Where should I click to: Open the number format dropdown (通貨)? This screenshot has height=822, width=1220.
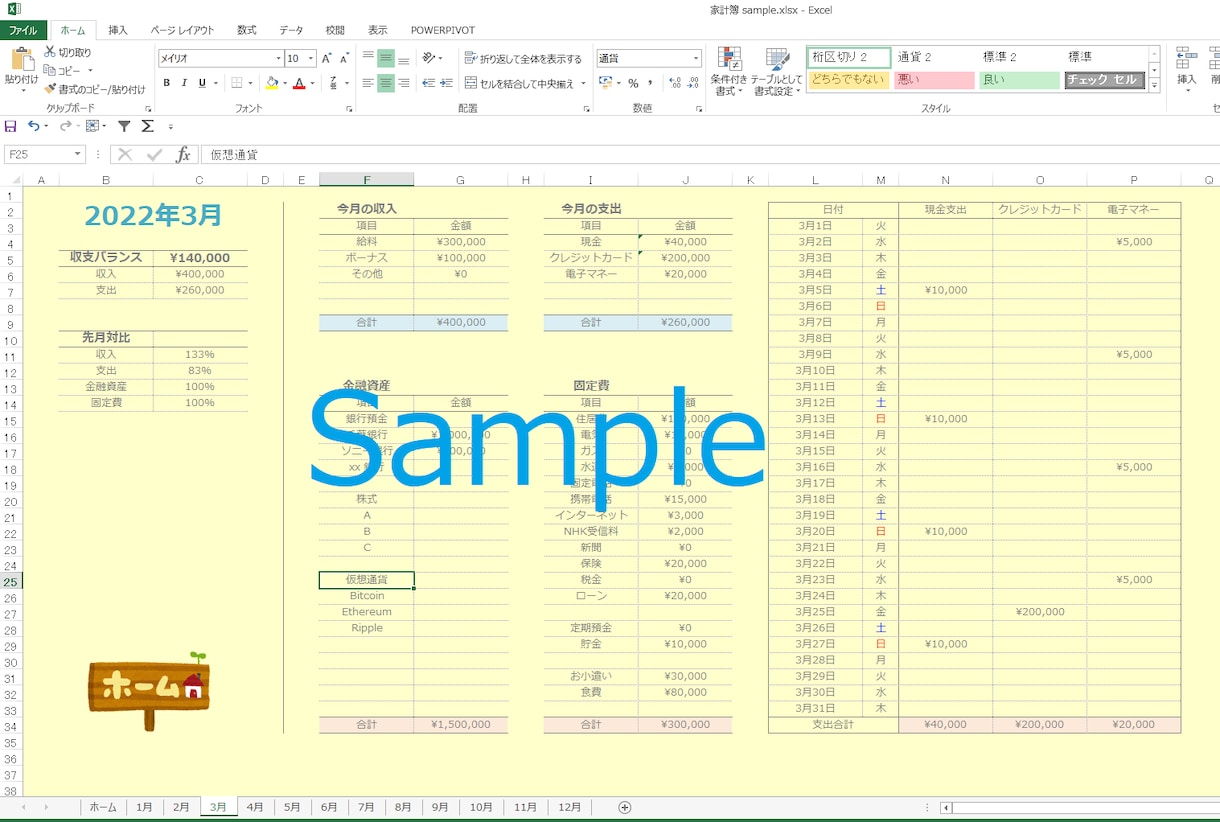tap(695, 59)
